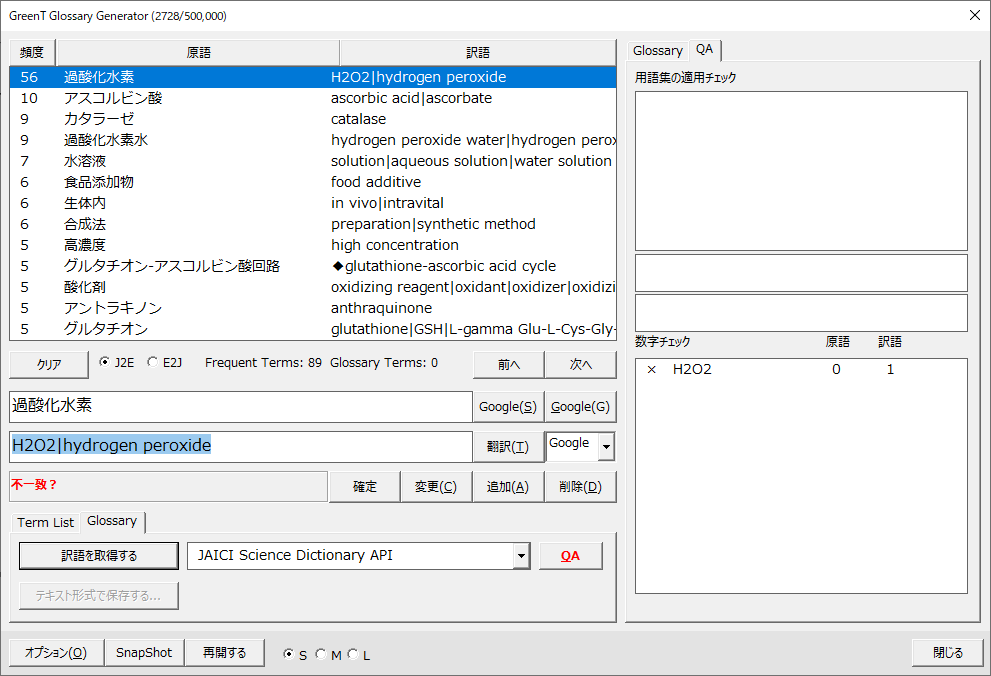Image resolution: width=991 pixels, height=676 pixels.
Task: Click the source term input field 過酸化水素
Action: (240, 406)
